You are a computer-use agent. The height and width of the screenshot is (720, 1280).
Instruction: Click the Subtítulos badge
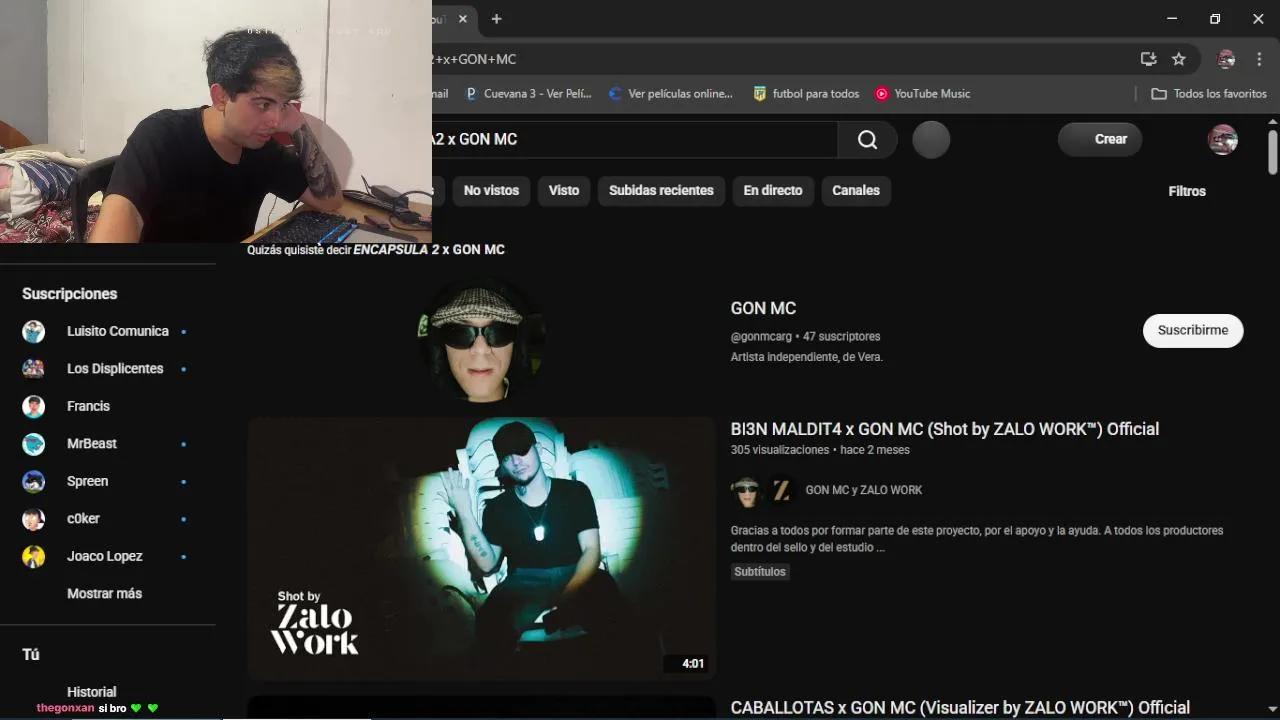pyautogui.click(x=760, y=572)
